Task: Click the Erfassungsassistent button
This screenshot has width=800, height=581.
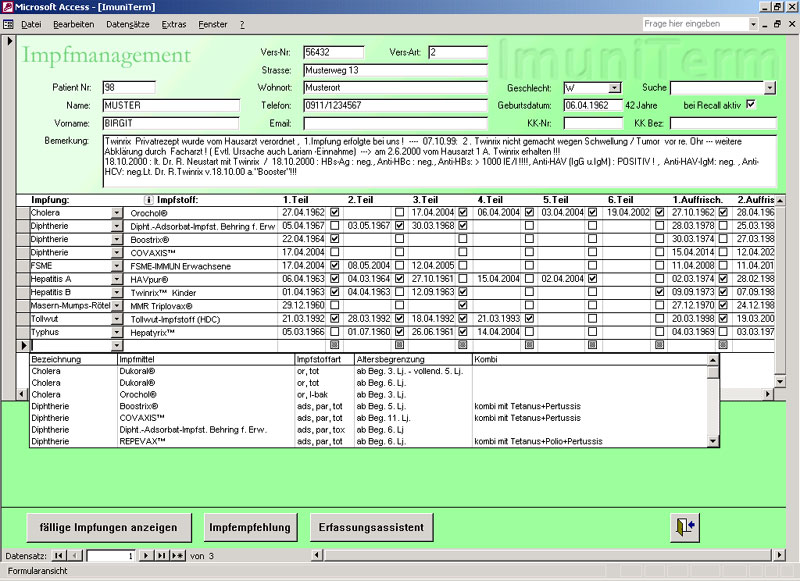Action: [371, 527]
